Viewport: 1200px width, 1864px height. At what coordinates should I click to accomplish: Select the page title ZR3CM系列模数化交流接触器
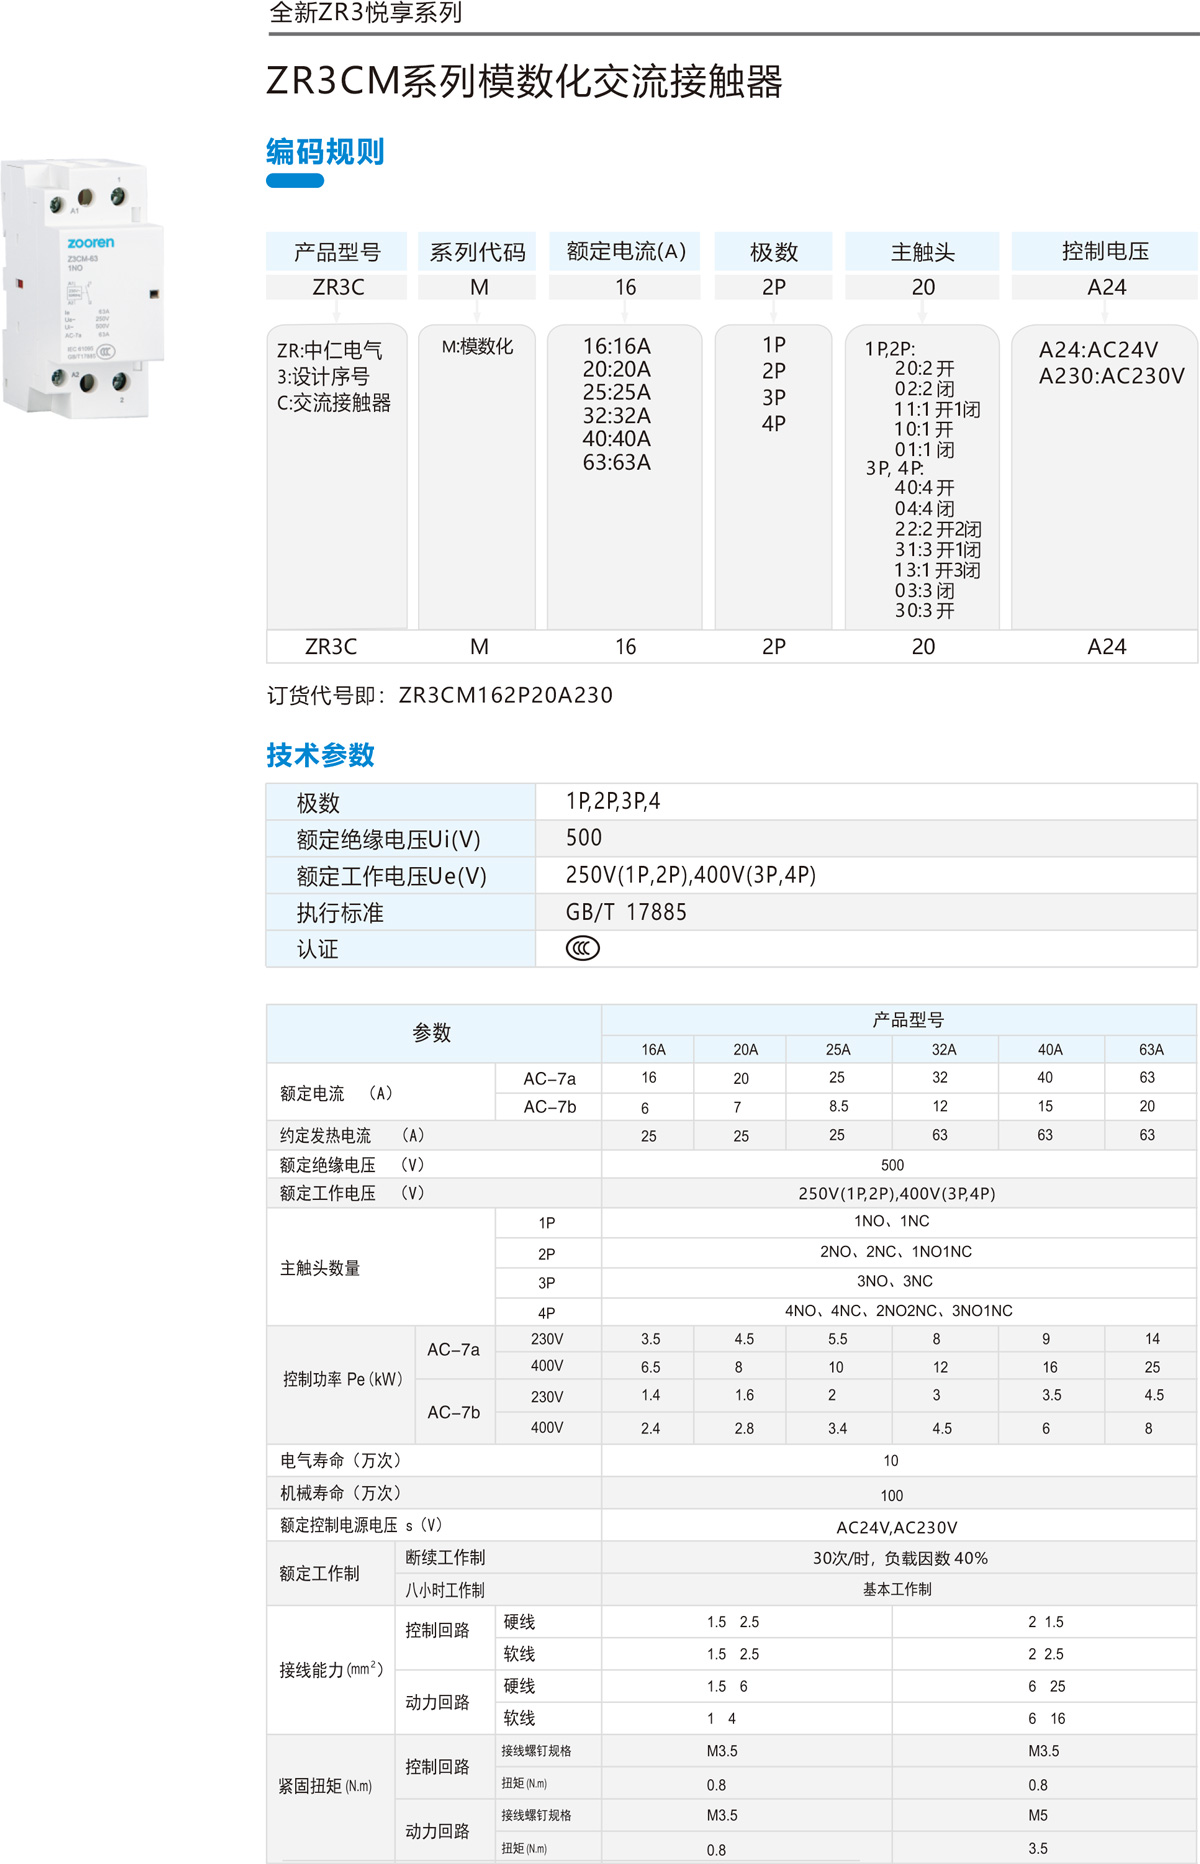(x=524, y=81)
